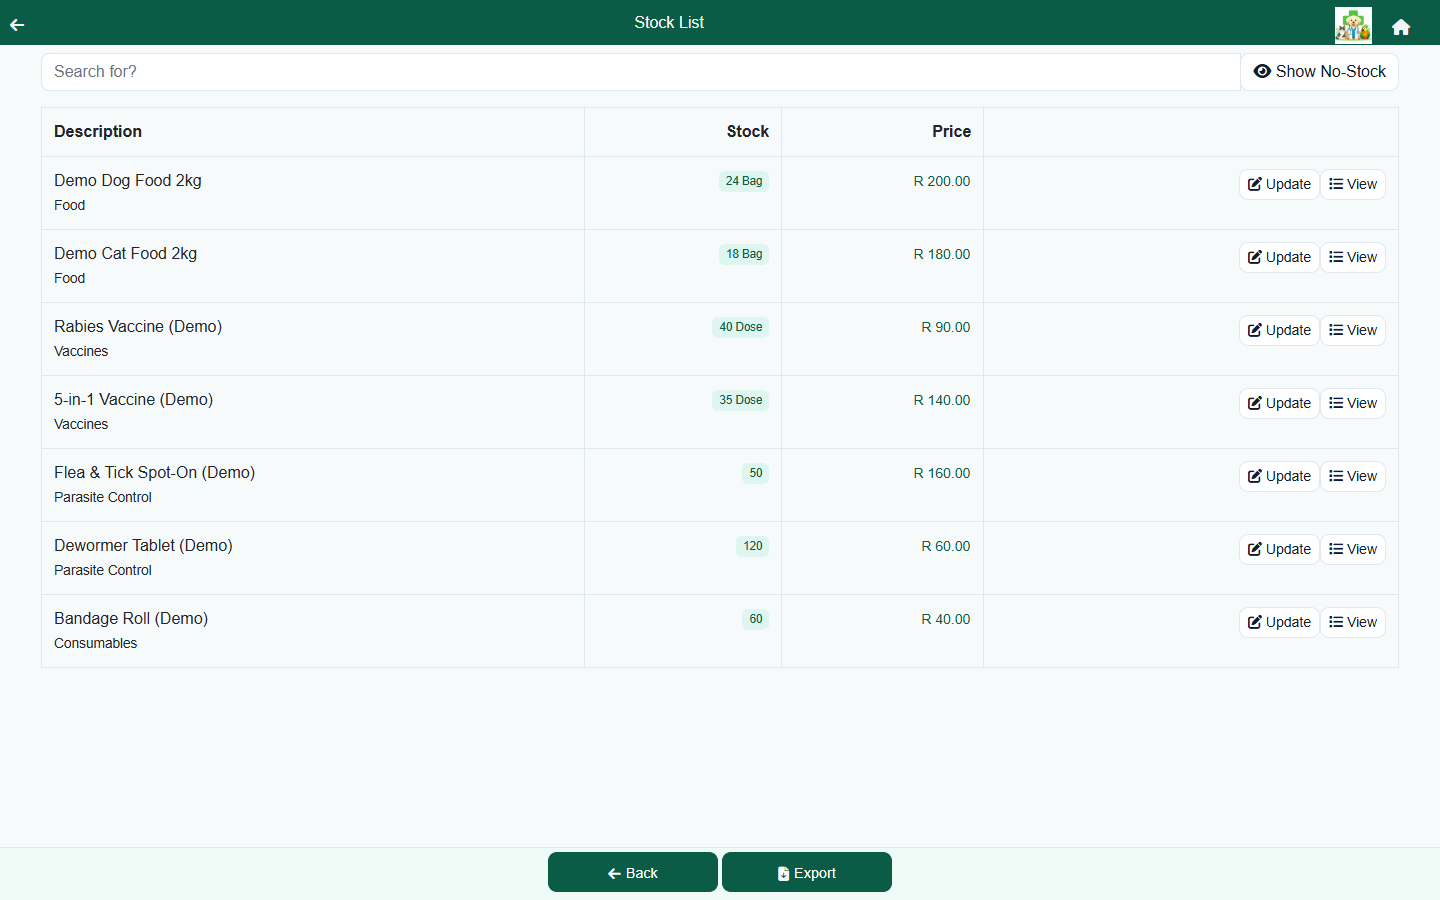Update Demo Dog Food 2kg stock
This screenshot has height=900, width=1440.
(x=1279, y=184)
